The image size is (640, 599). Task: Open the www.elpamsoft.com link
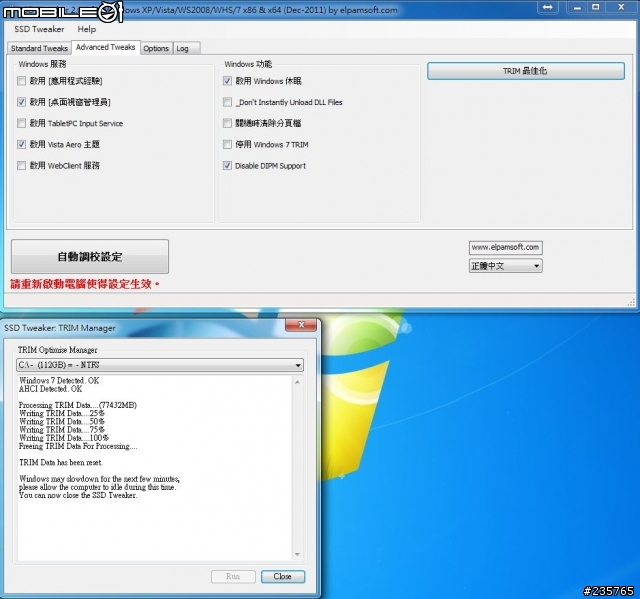point(505,247)
